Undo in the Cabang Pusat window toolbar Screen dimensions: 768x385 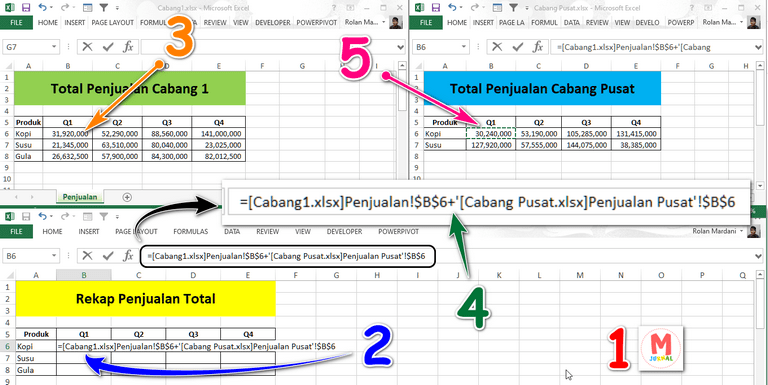452,7
